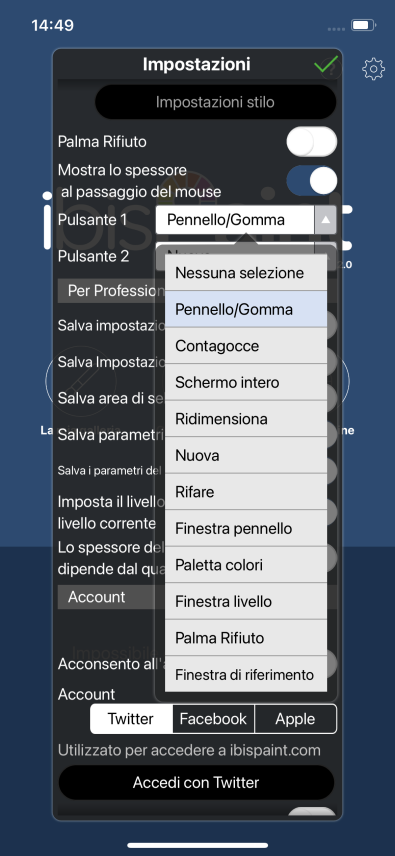
Task: Pick Schermo intero option
Action: [x=246, y=382]
